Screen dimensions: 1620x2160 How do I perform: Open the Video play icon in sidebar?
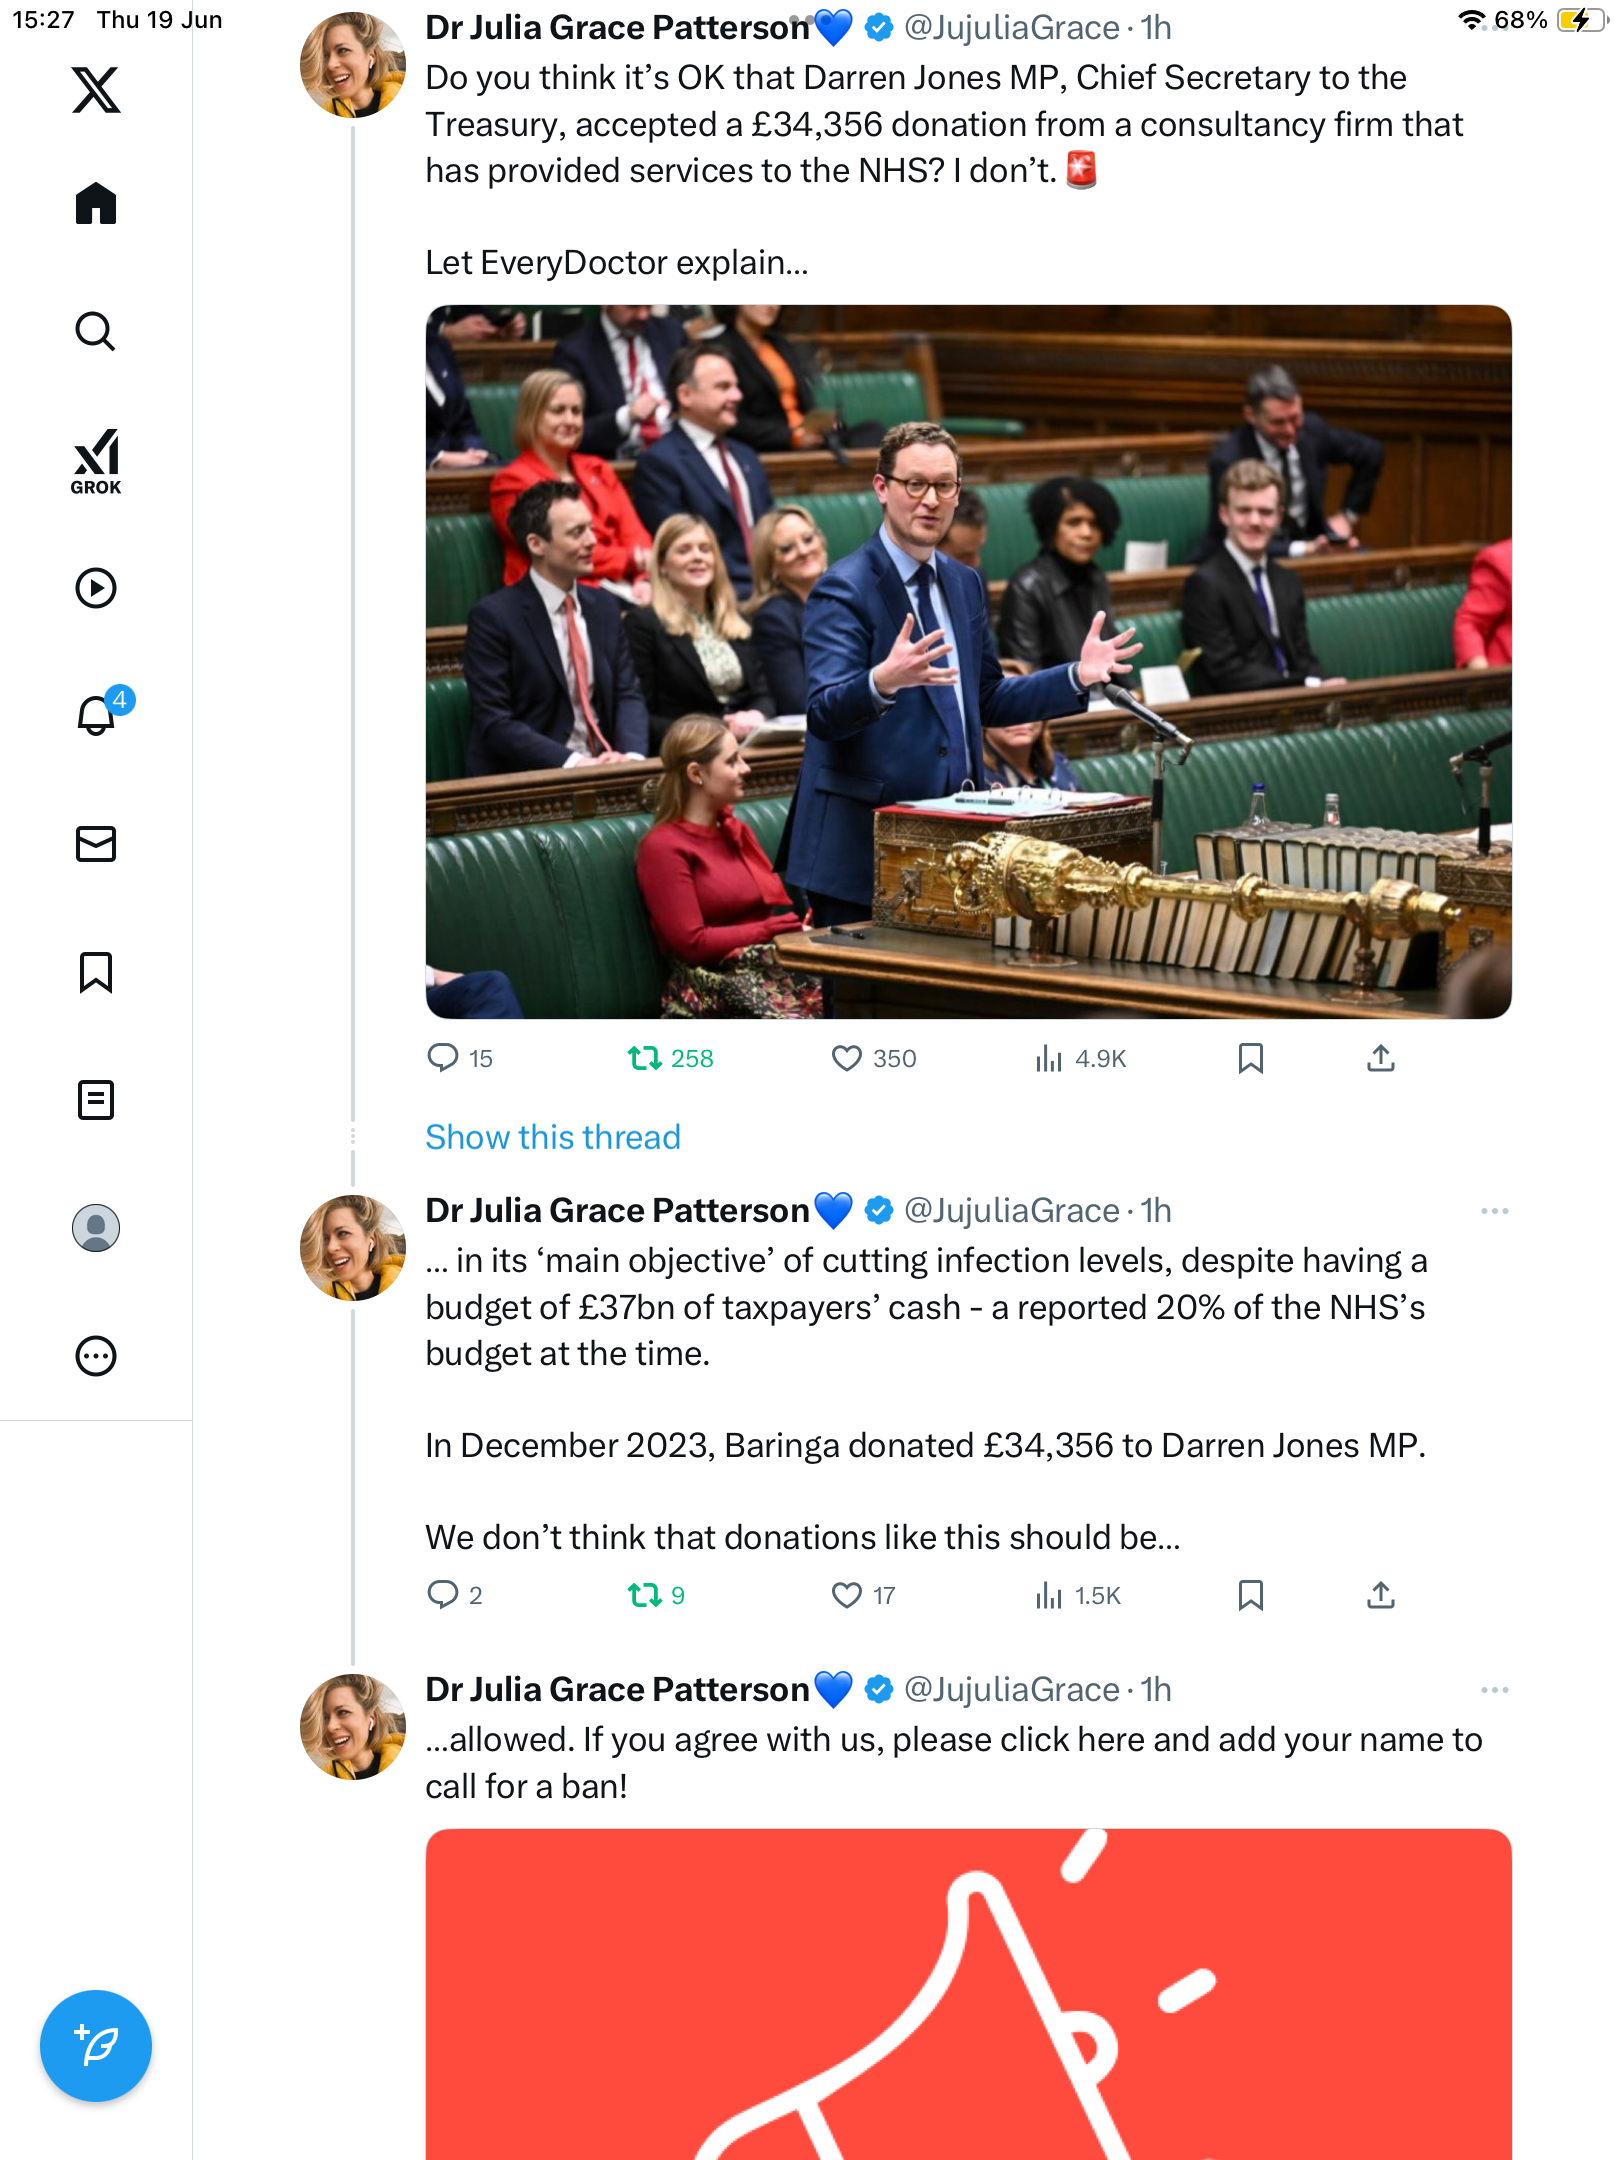pos(96,588)
